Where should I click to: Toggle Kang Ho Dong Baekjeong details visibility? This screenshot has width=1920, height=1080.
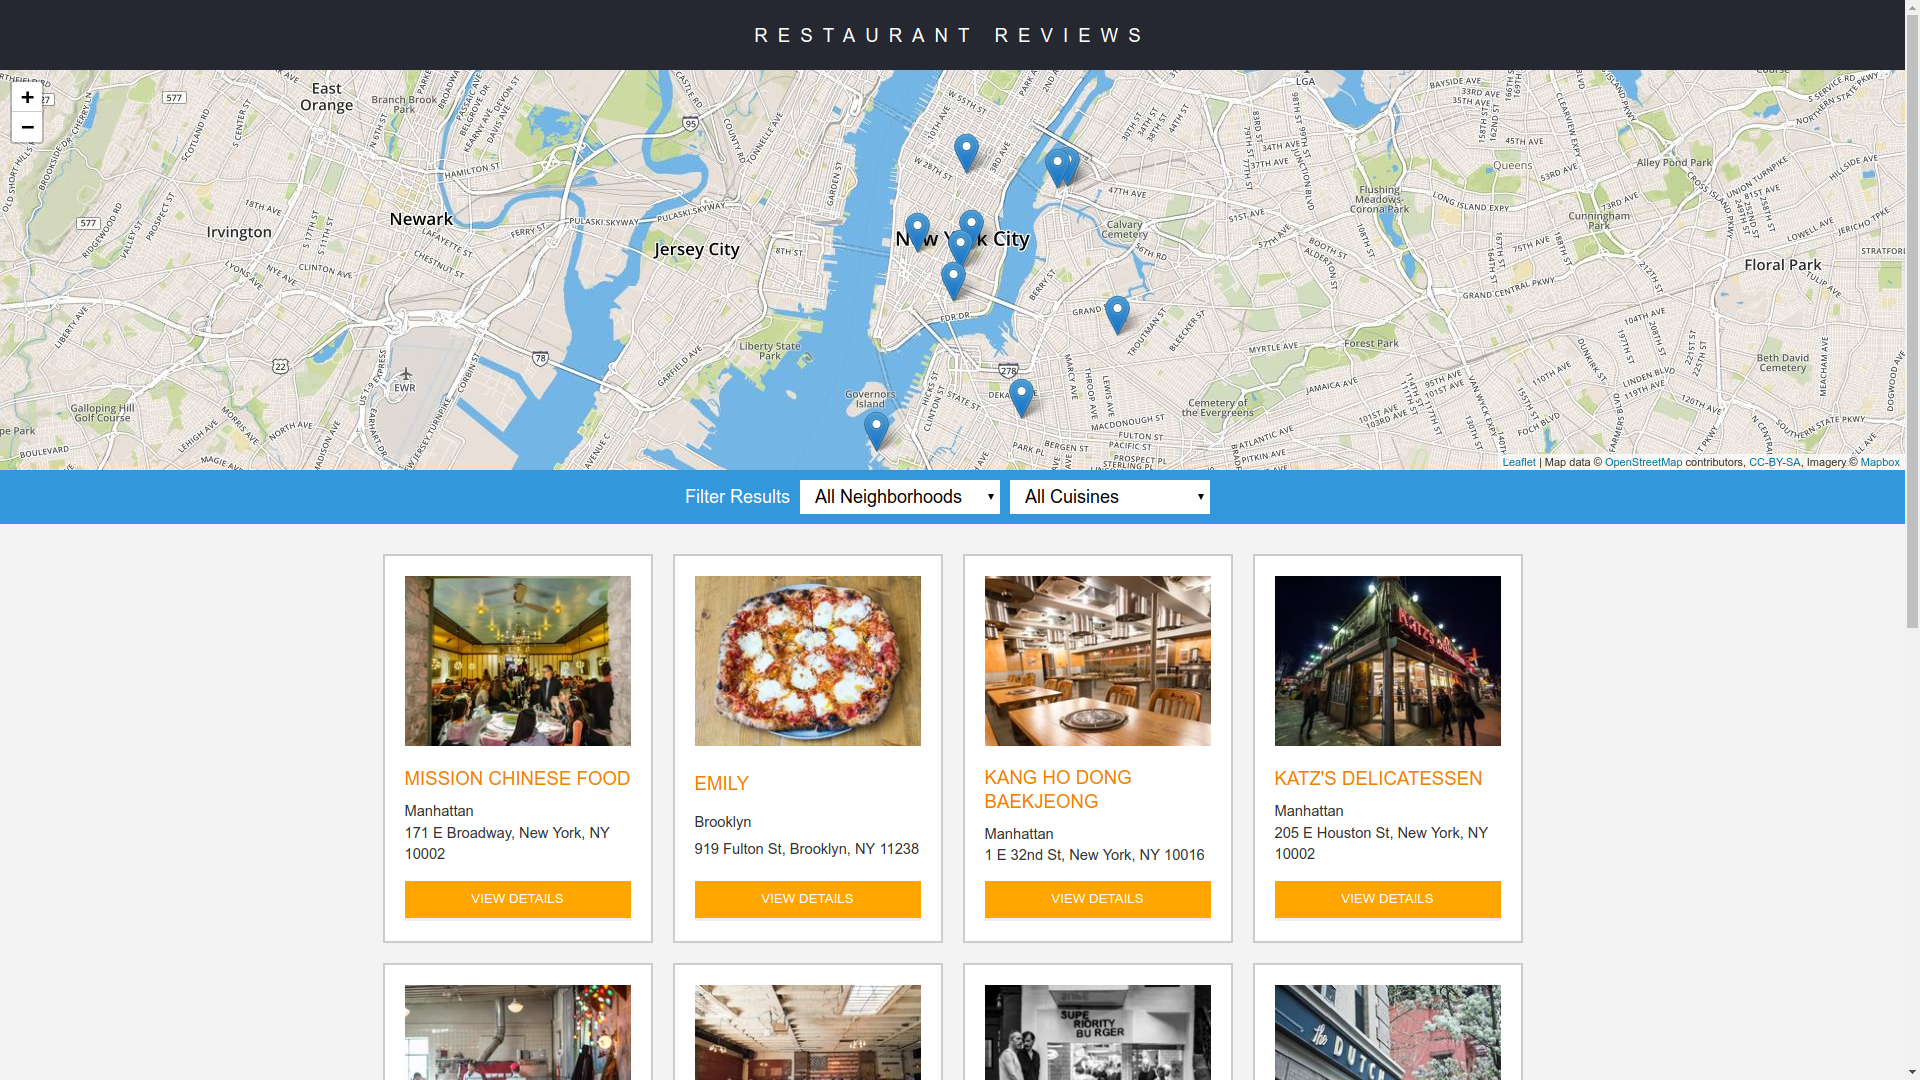click(x=1097, y=899)
